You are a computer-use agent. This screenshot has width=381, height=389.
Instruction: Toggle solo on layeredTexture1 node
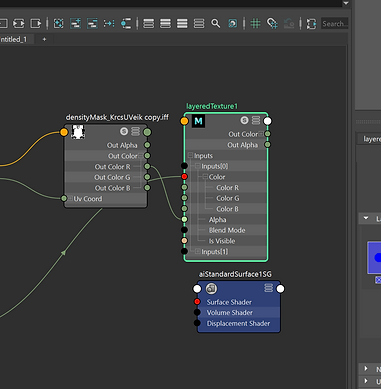244,120
